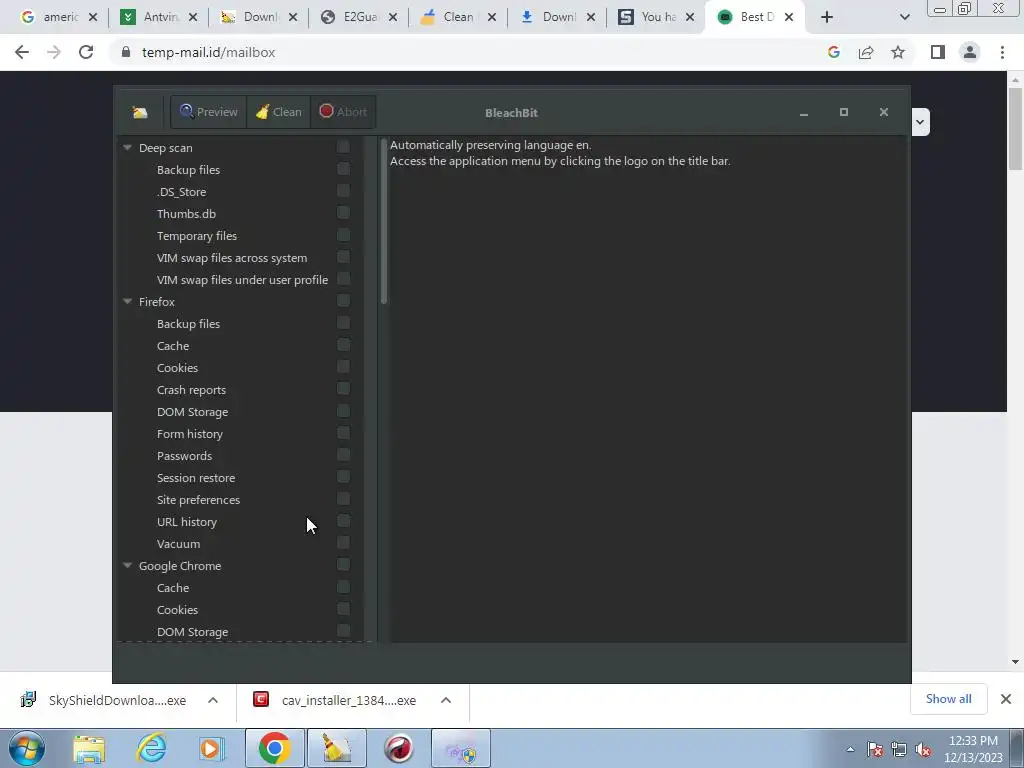
Task: Check the Thumbs.db checkbox
Action: coord(343,213)
